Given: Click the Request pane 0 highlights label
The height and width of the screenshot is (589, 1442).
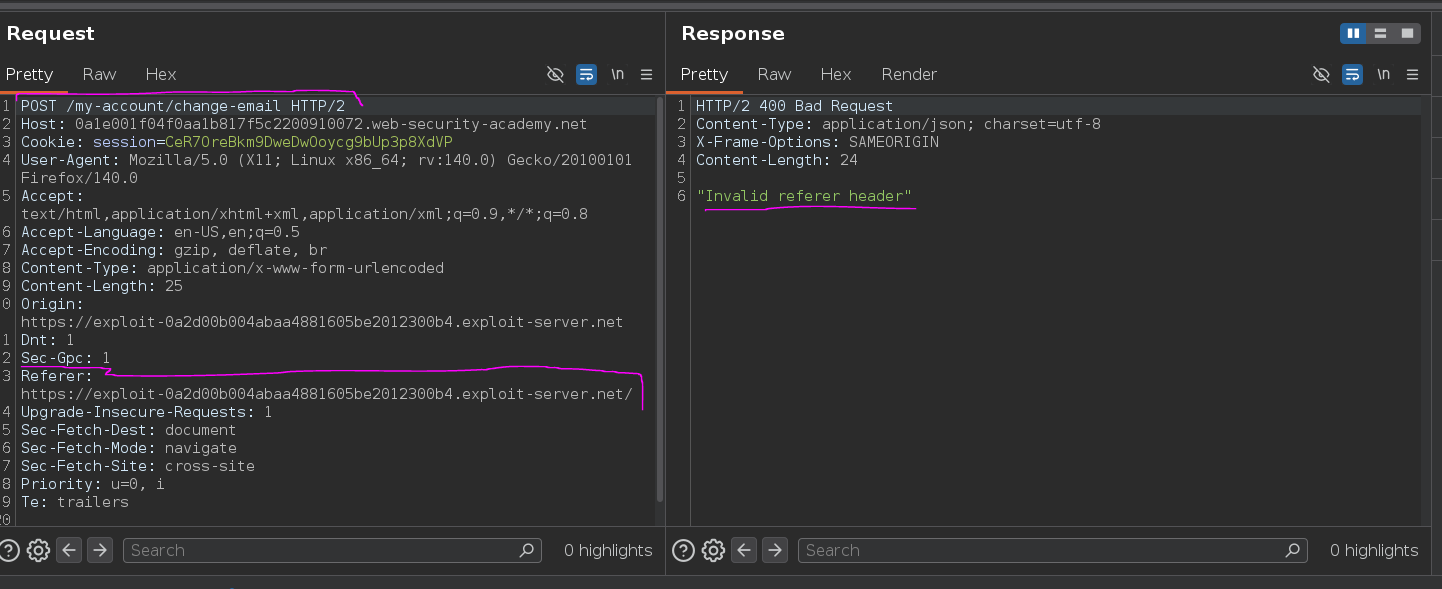Looking at the screenshot, I should tap(608, 550).
